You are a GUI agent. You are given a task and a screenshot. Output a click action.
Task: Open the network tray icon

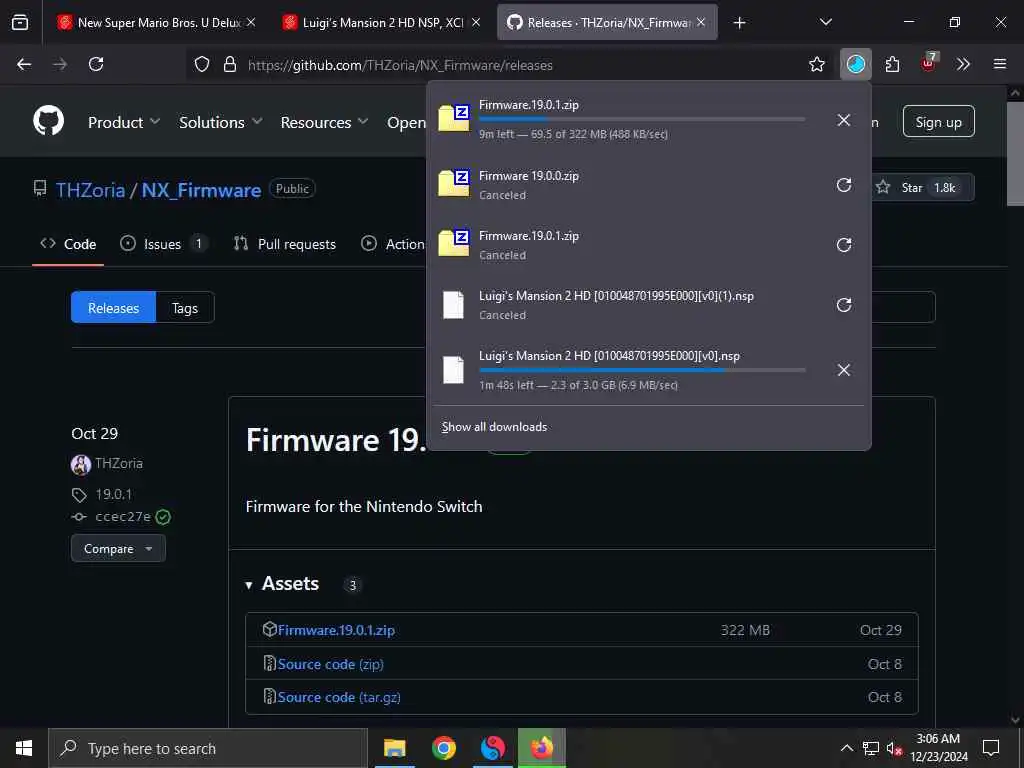pyautogui.click(x=871, y=748)
